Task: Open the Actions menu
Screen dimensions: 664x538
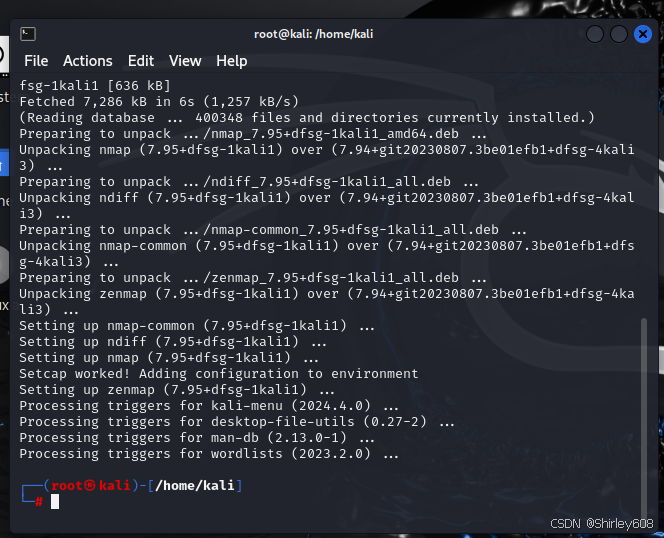Action: coord(88,61)
